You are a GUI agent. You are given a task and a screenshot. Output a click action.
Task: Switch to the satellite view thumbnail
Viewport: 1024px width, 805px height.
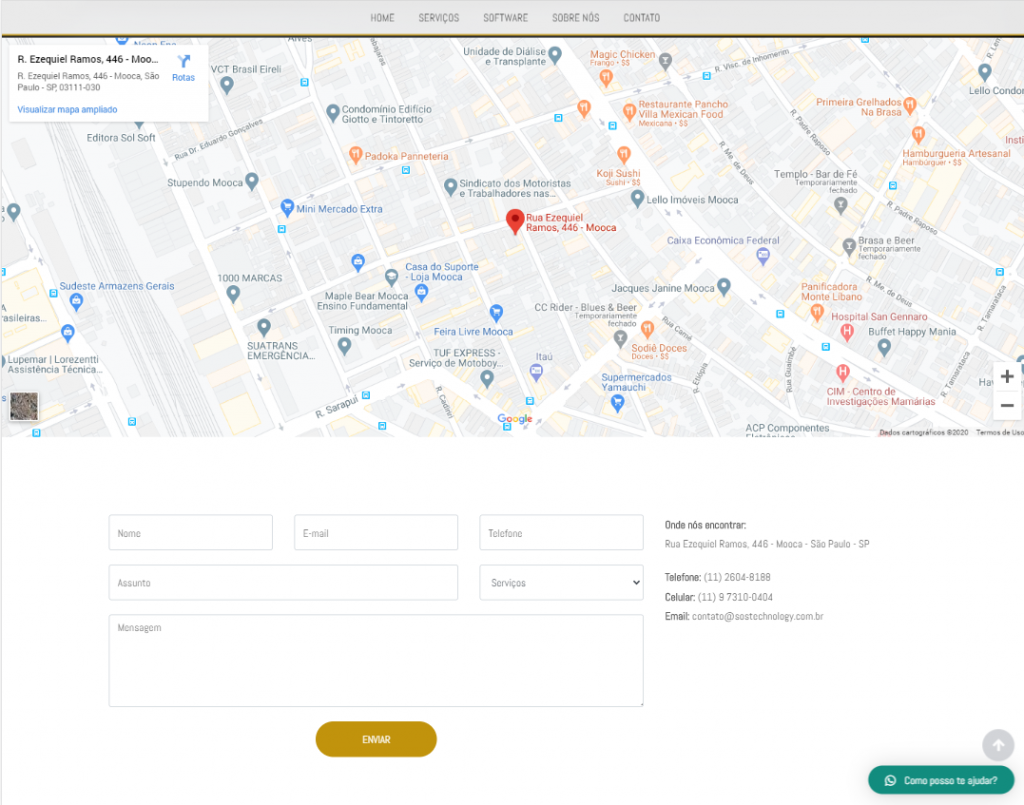(x=24, y=406)
